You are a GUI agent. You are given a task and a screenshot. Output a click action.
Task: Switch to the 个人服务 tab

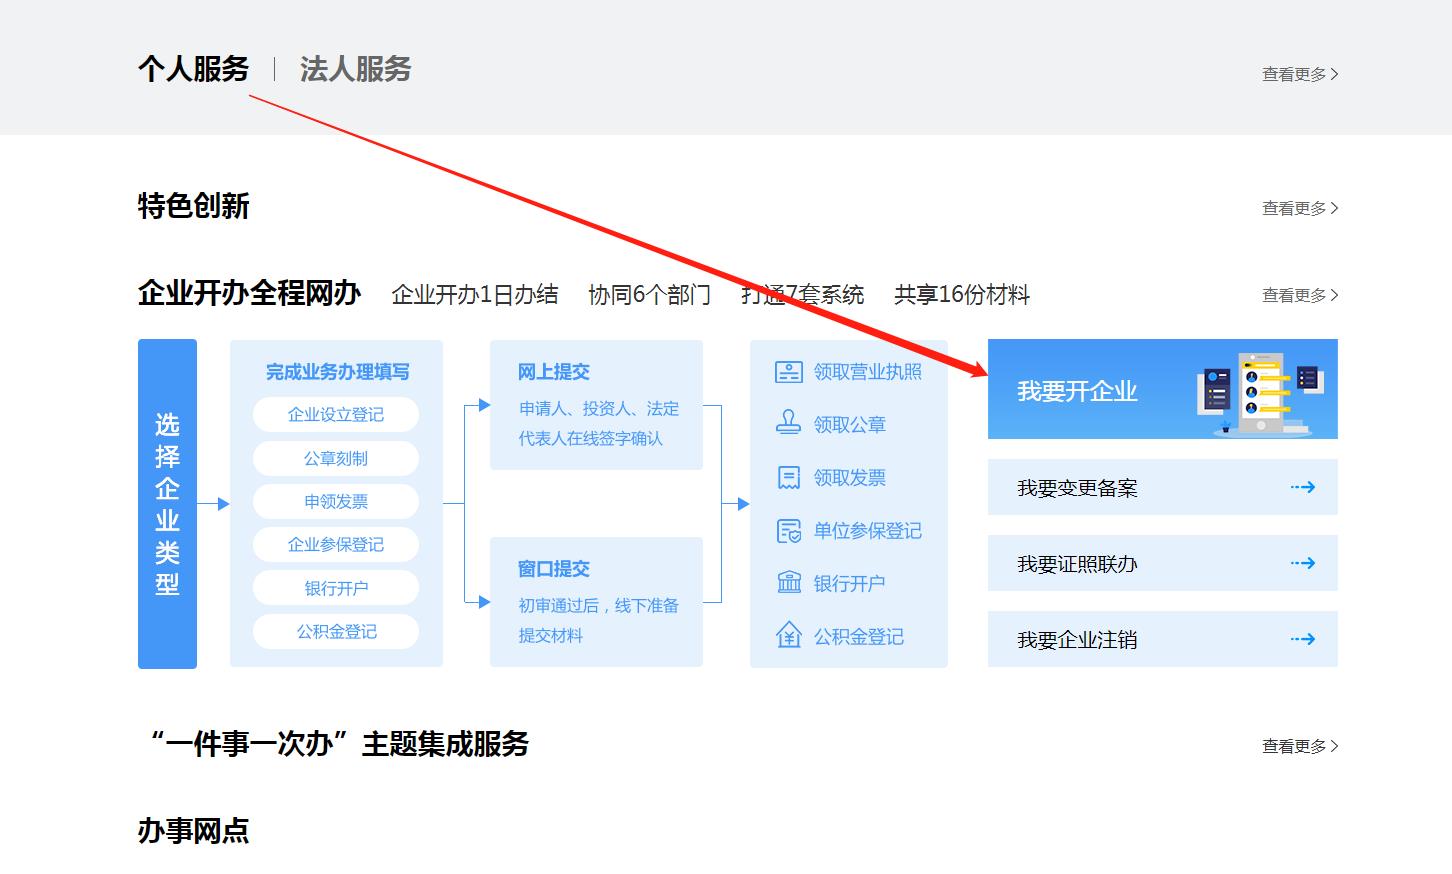point(193,69)
